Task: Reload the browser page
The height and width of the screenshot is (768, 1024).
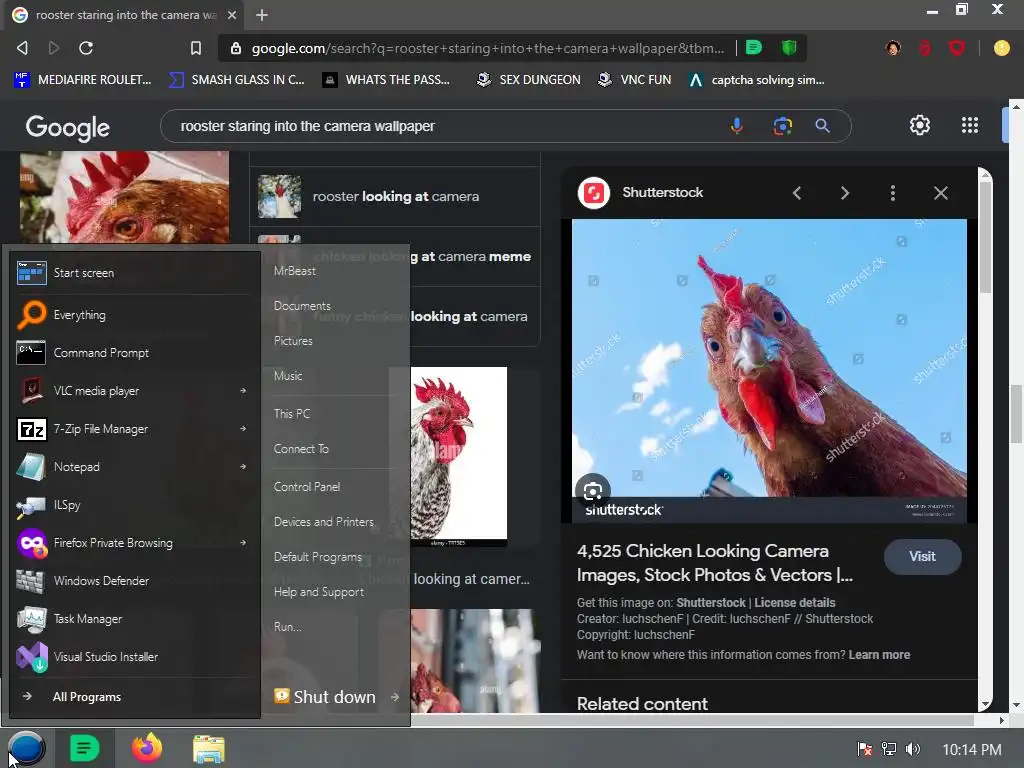Action: click(x=86, y=48)
